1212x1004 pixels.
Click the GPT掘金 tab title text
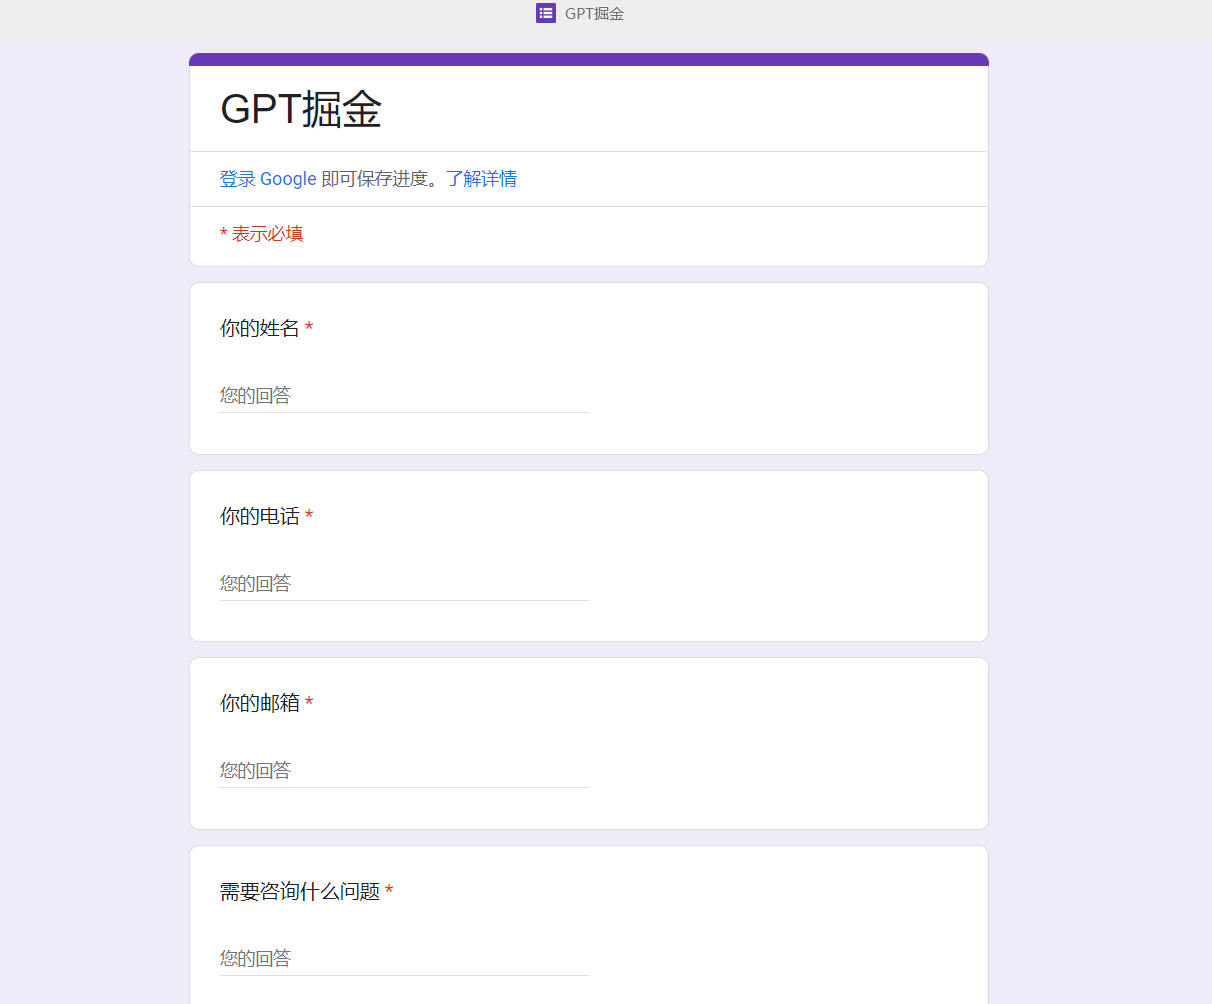(594, 13)
